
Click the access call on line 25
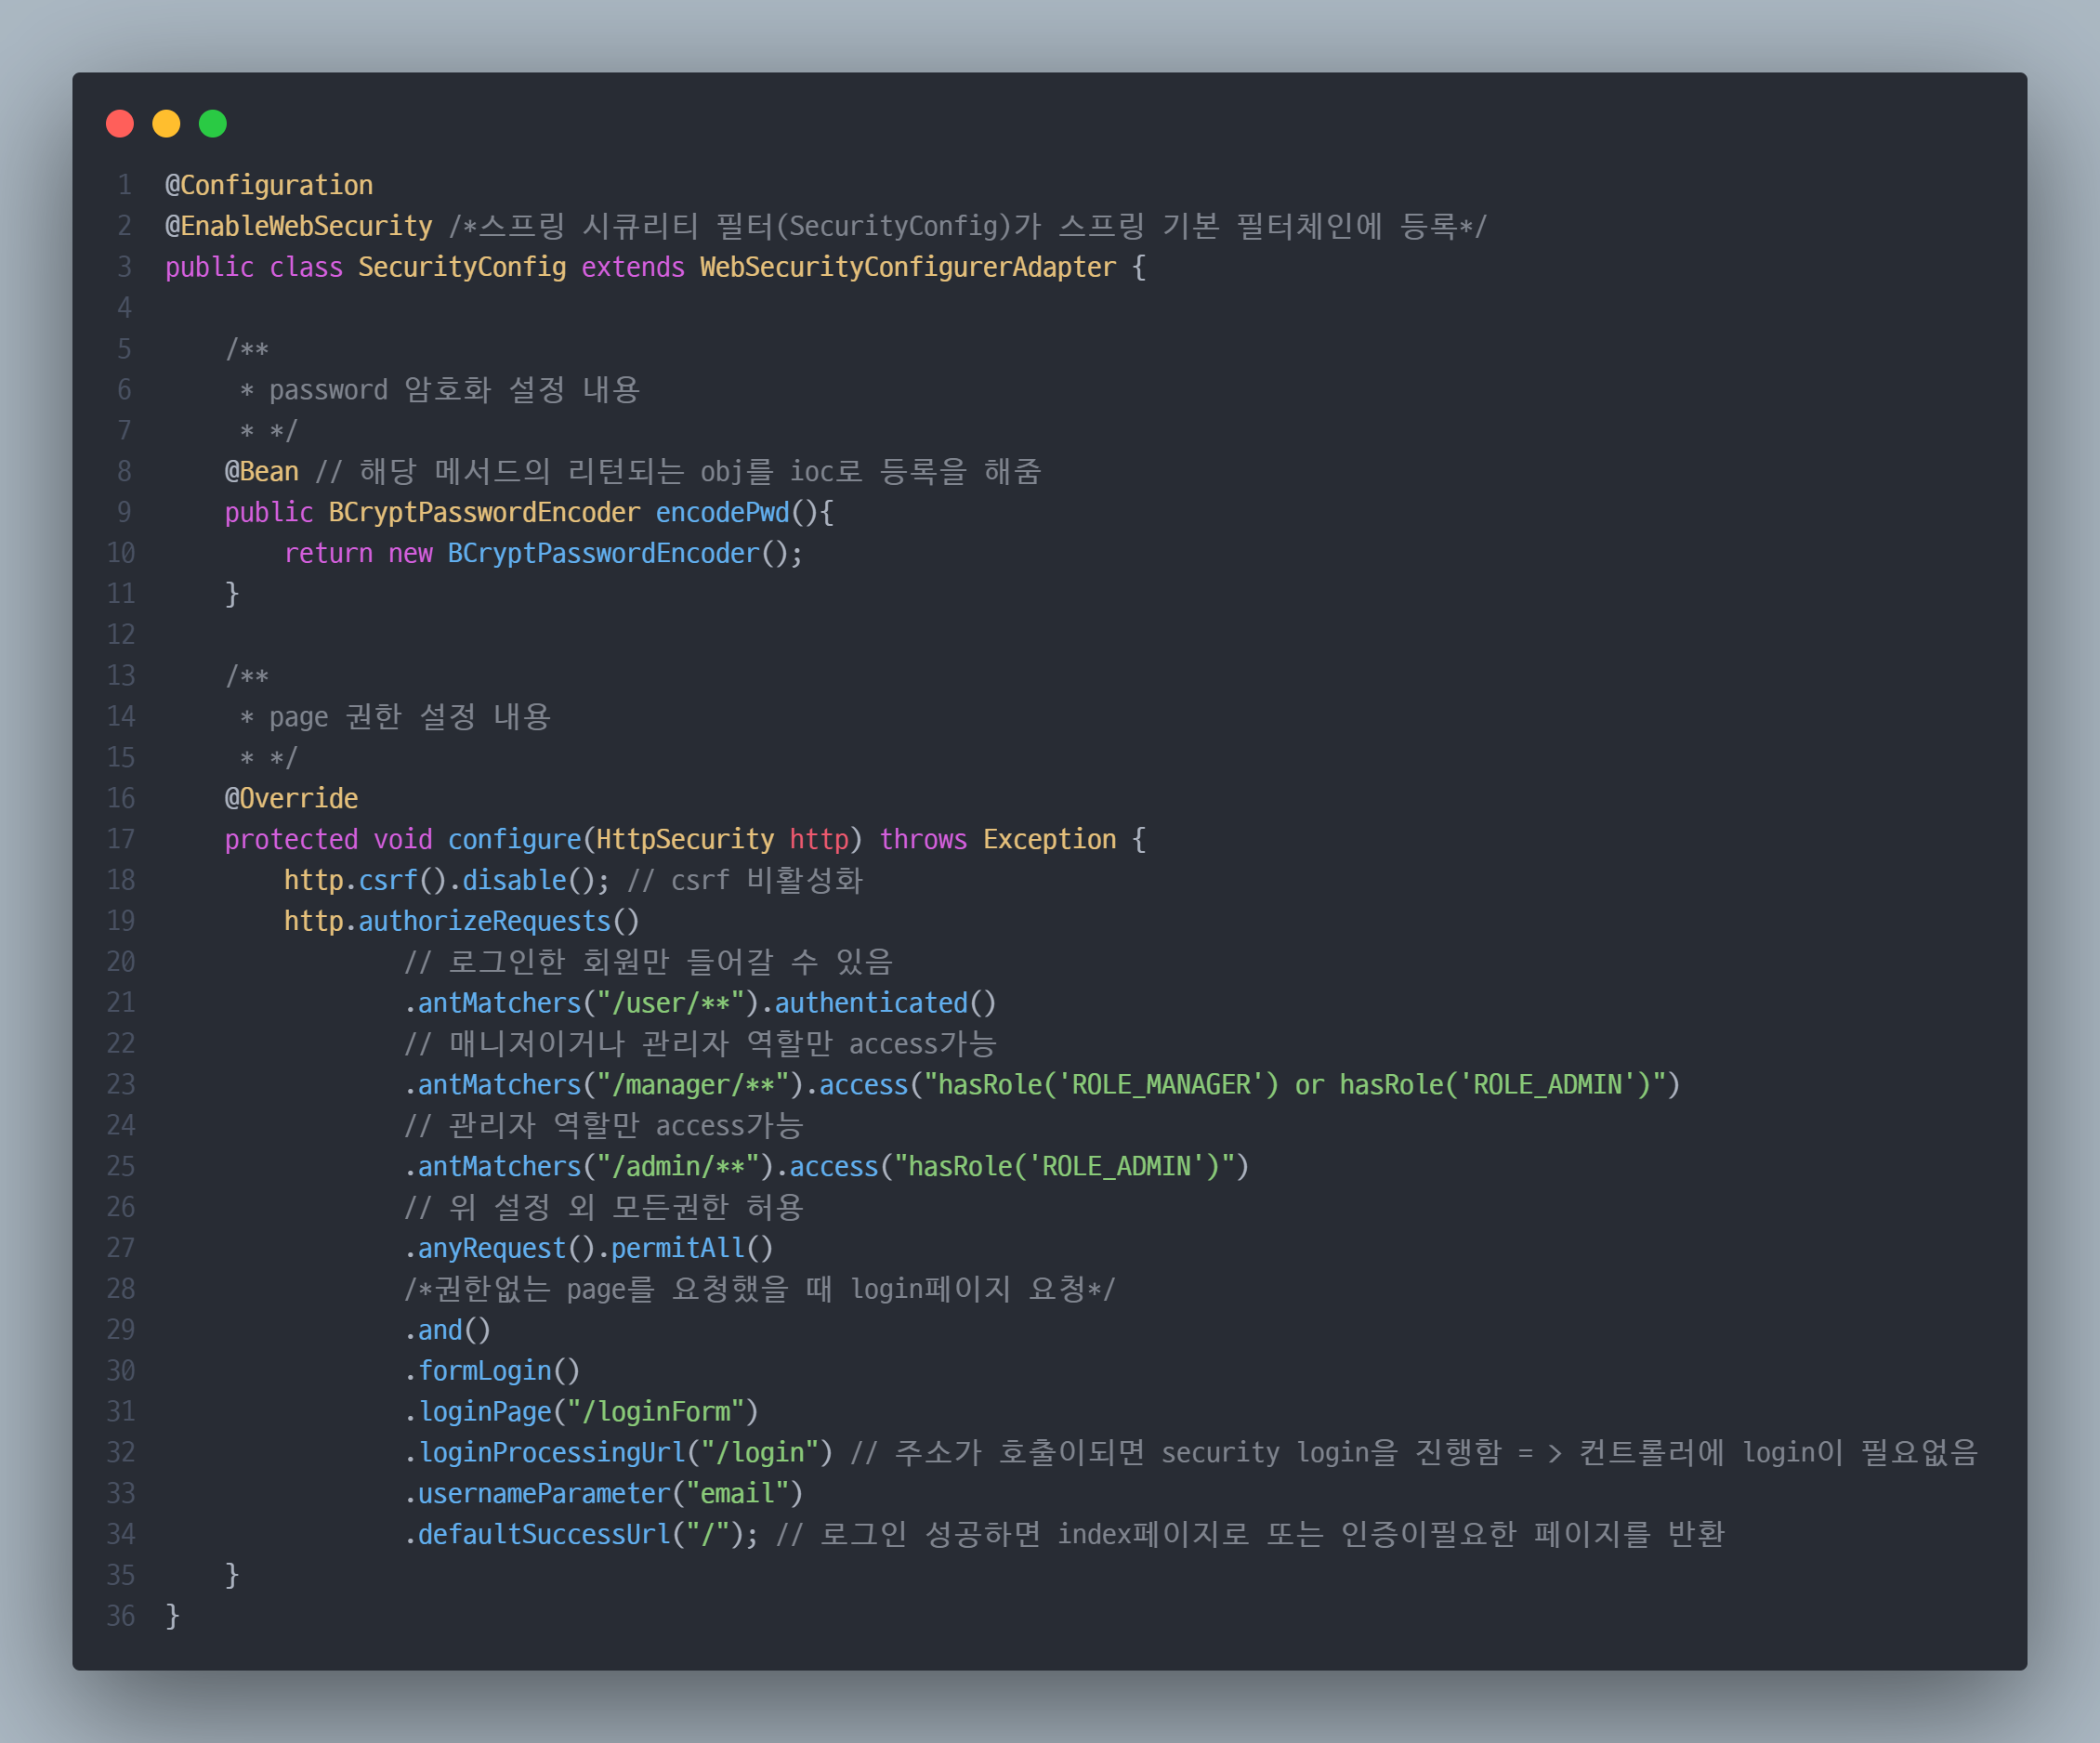coord(834,1167)
